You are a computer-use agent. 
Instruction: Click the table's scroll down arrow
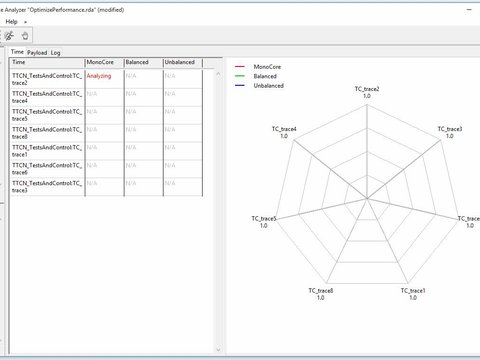coord(218,350)
